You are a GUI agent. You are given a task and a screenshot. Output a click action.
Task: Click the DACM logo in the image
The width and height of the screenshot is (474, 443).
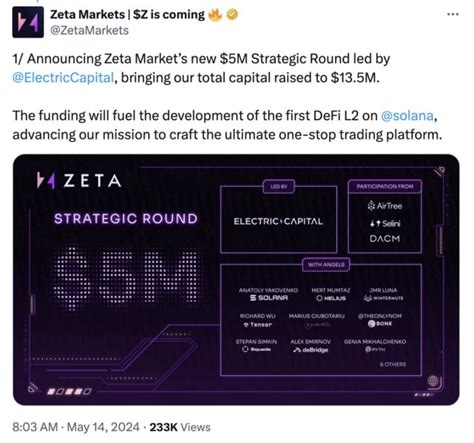(385, 239)
